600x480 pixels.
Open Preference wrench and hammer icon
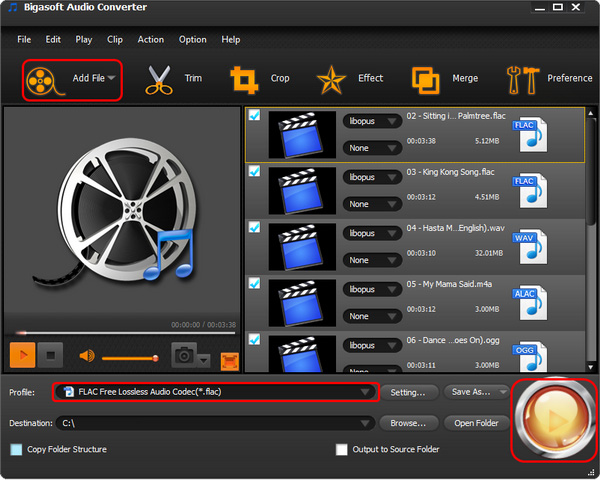[x=522, y=80]
